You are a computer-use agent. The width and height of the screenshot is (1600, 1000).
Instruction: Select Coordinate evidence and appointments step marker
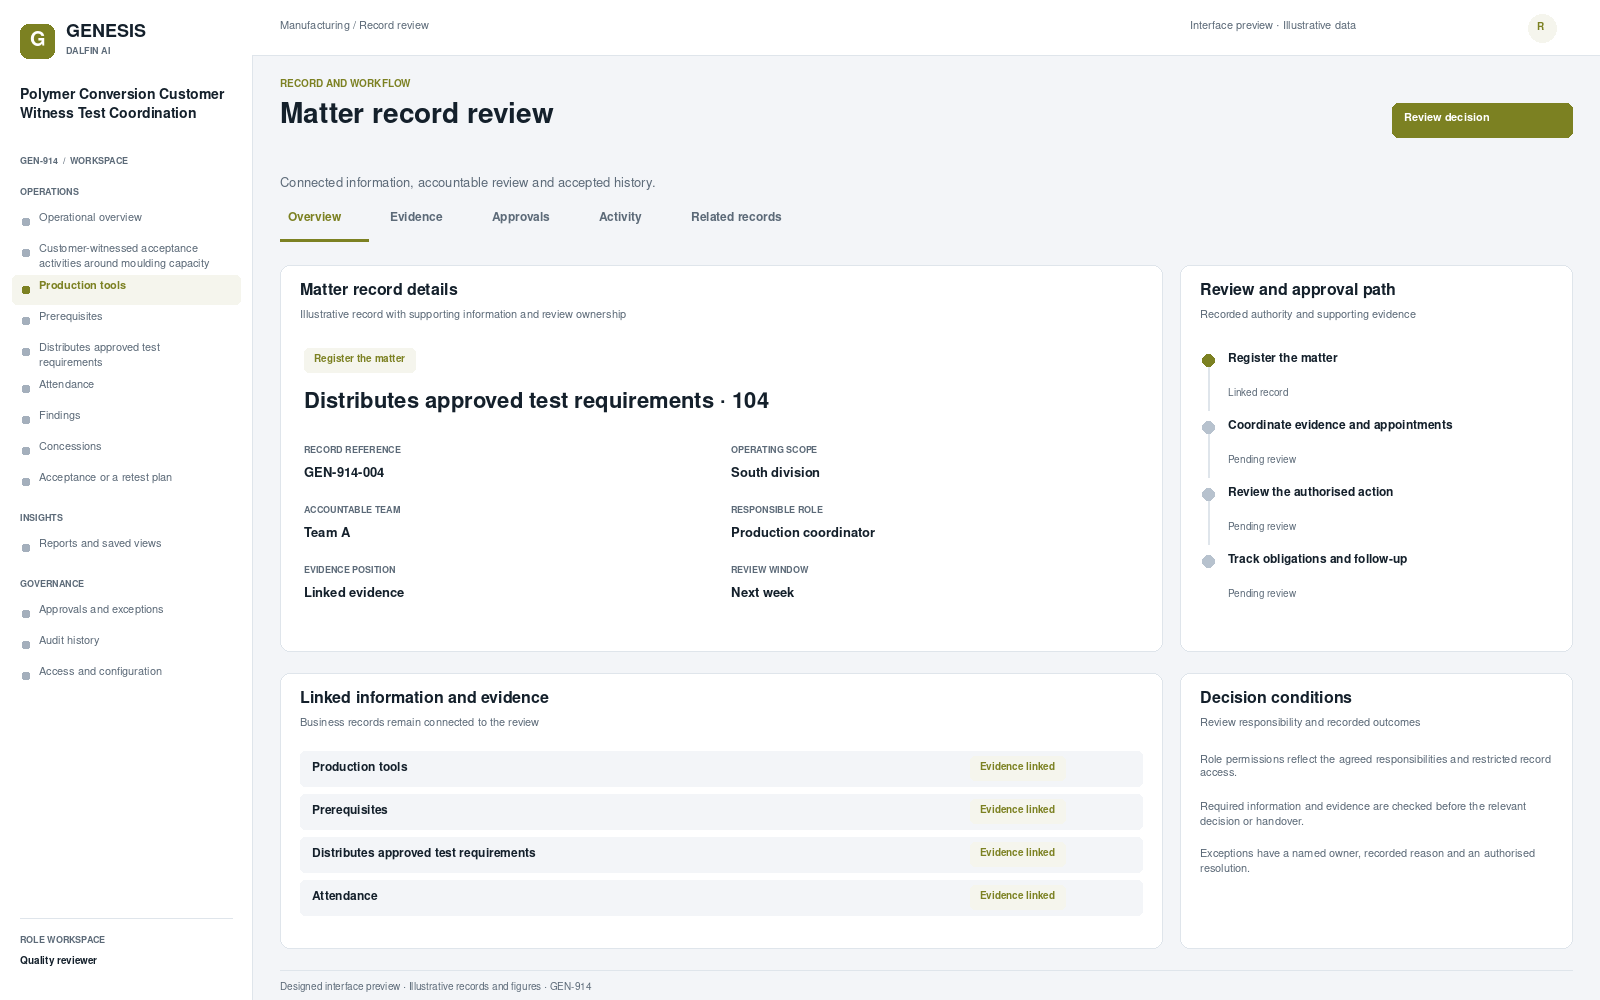(1208, 427)
